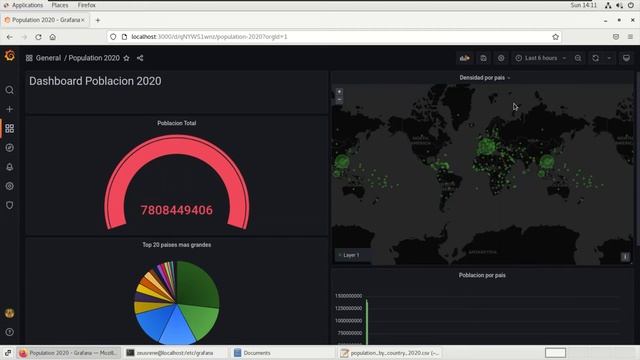640x360 pixels.
Task: Reload the browser page
Action: pyautogui.click(x=38, y=37)
